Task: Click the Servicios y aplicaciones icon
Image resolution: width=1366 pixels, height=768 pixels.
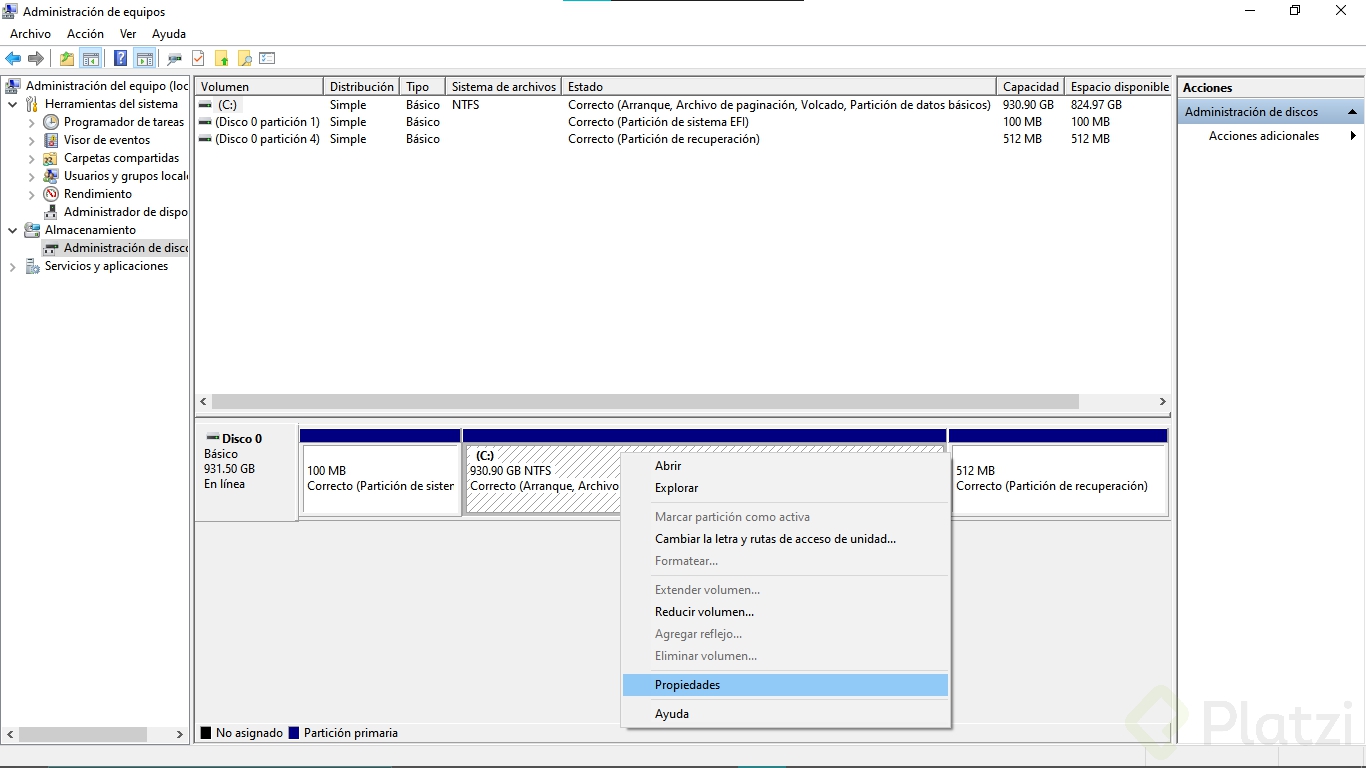Action: (x=32, y=266)
